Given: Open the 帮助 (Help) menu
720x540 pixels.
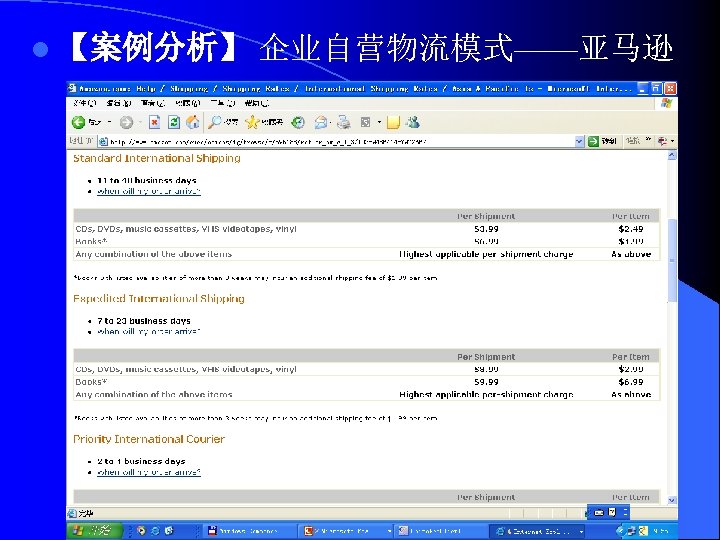Looking at the screenshot, I should pyautogui.click(x=257, y=103).
